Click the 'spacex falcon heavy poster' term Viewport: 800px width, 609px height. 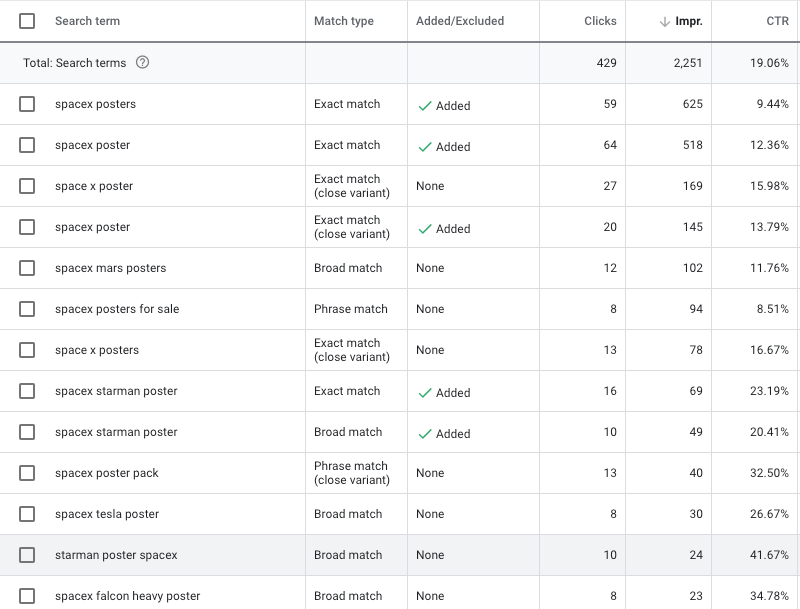[x=128, y=596]
